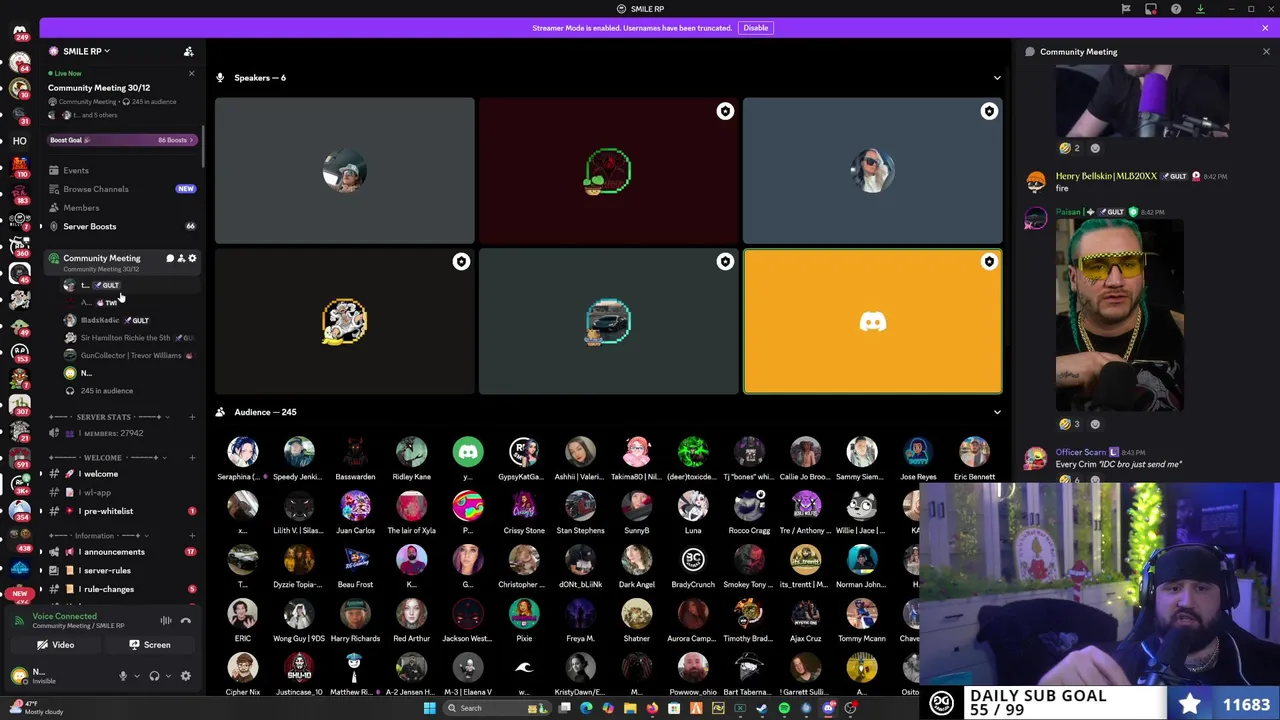Close the Streamer Mode banner
The image size is (1280, 720).
[x=1265, y=28]
